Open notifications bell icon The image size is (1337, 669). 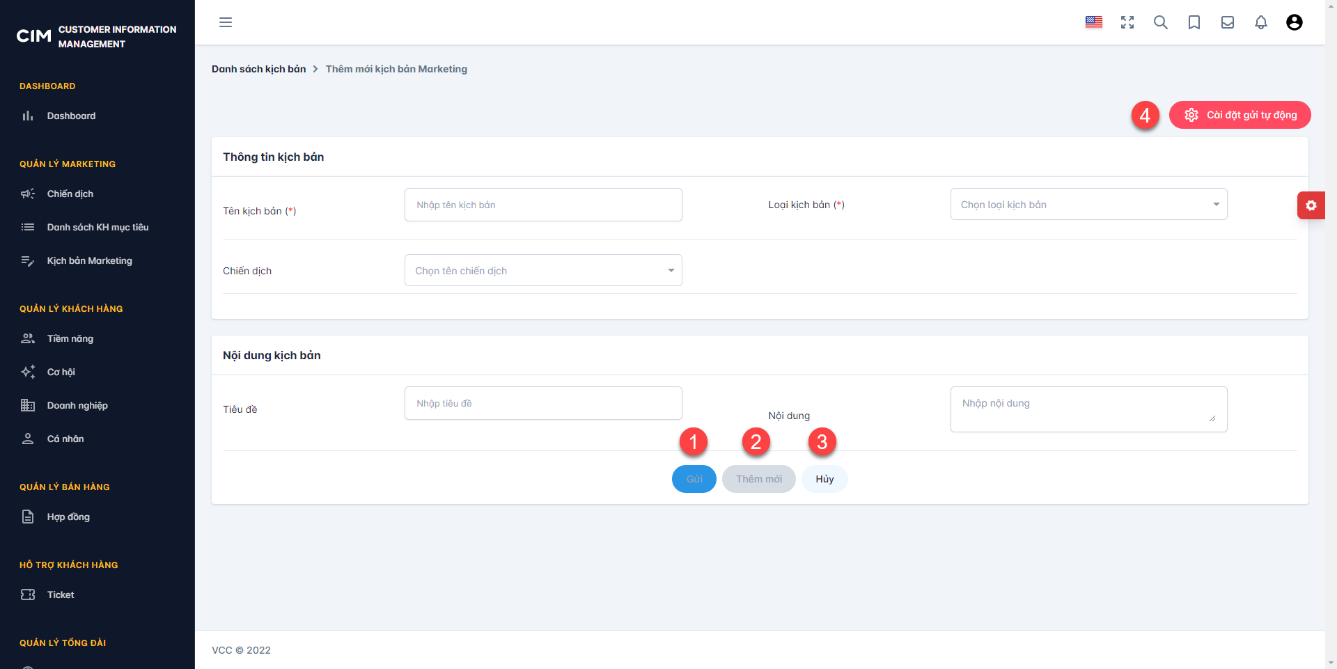[x=1261, y=22]
